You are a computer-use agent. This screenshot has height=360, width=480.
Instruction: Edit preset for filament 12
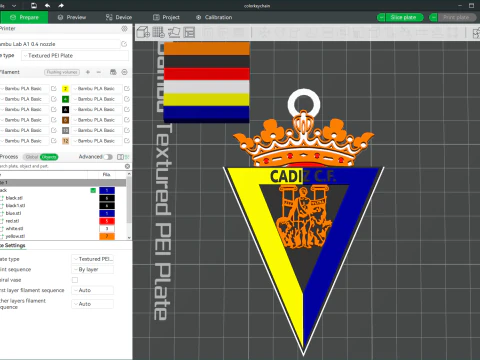tap(127, 141)
